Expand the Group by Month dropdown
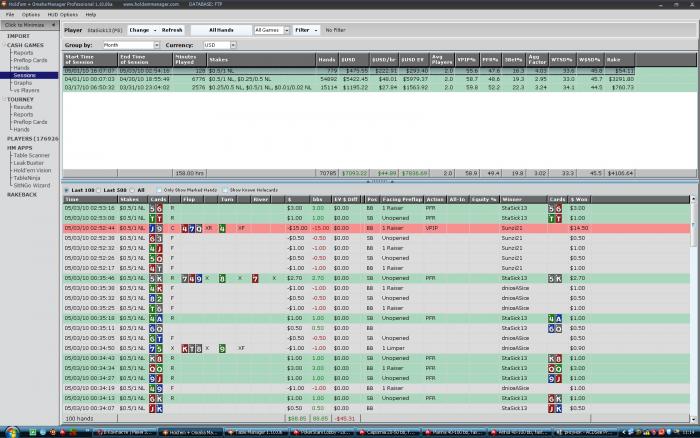Viewport: 700px width, 438px height. [156, 45]
